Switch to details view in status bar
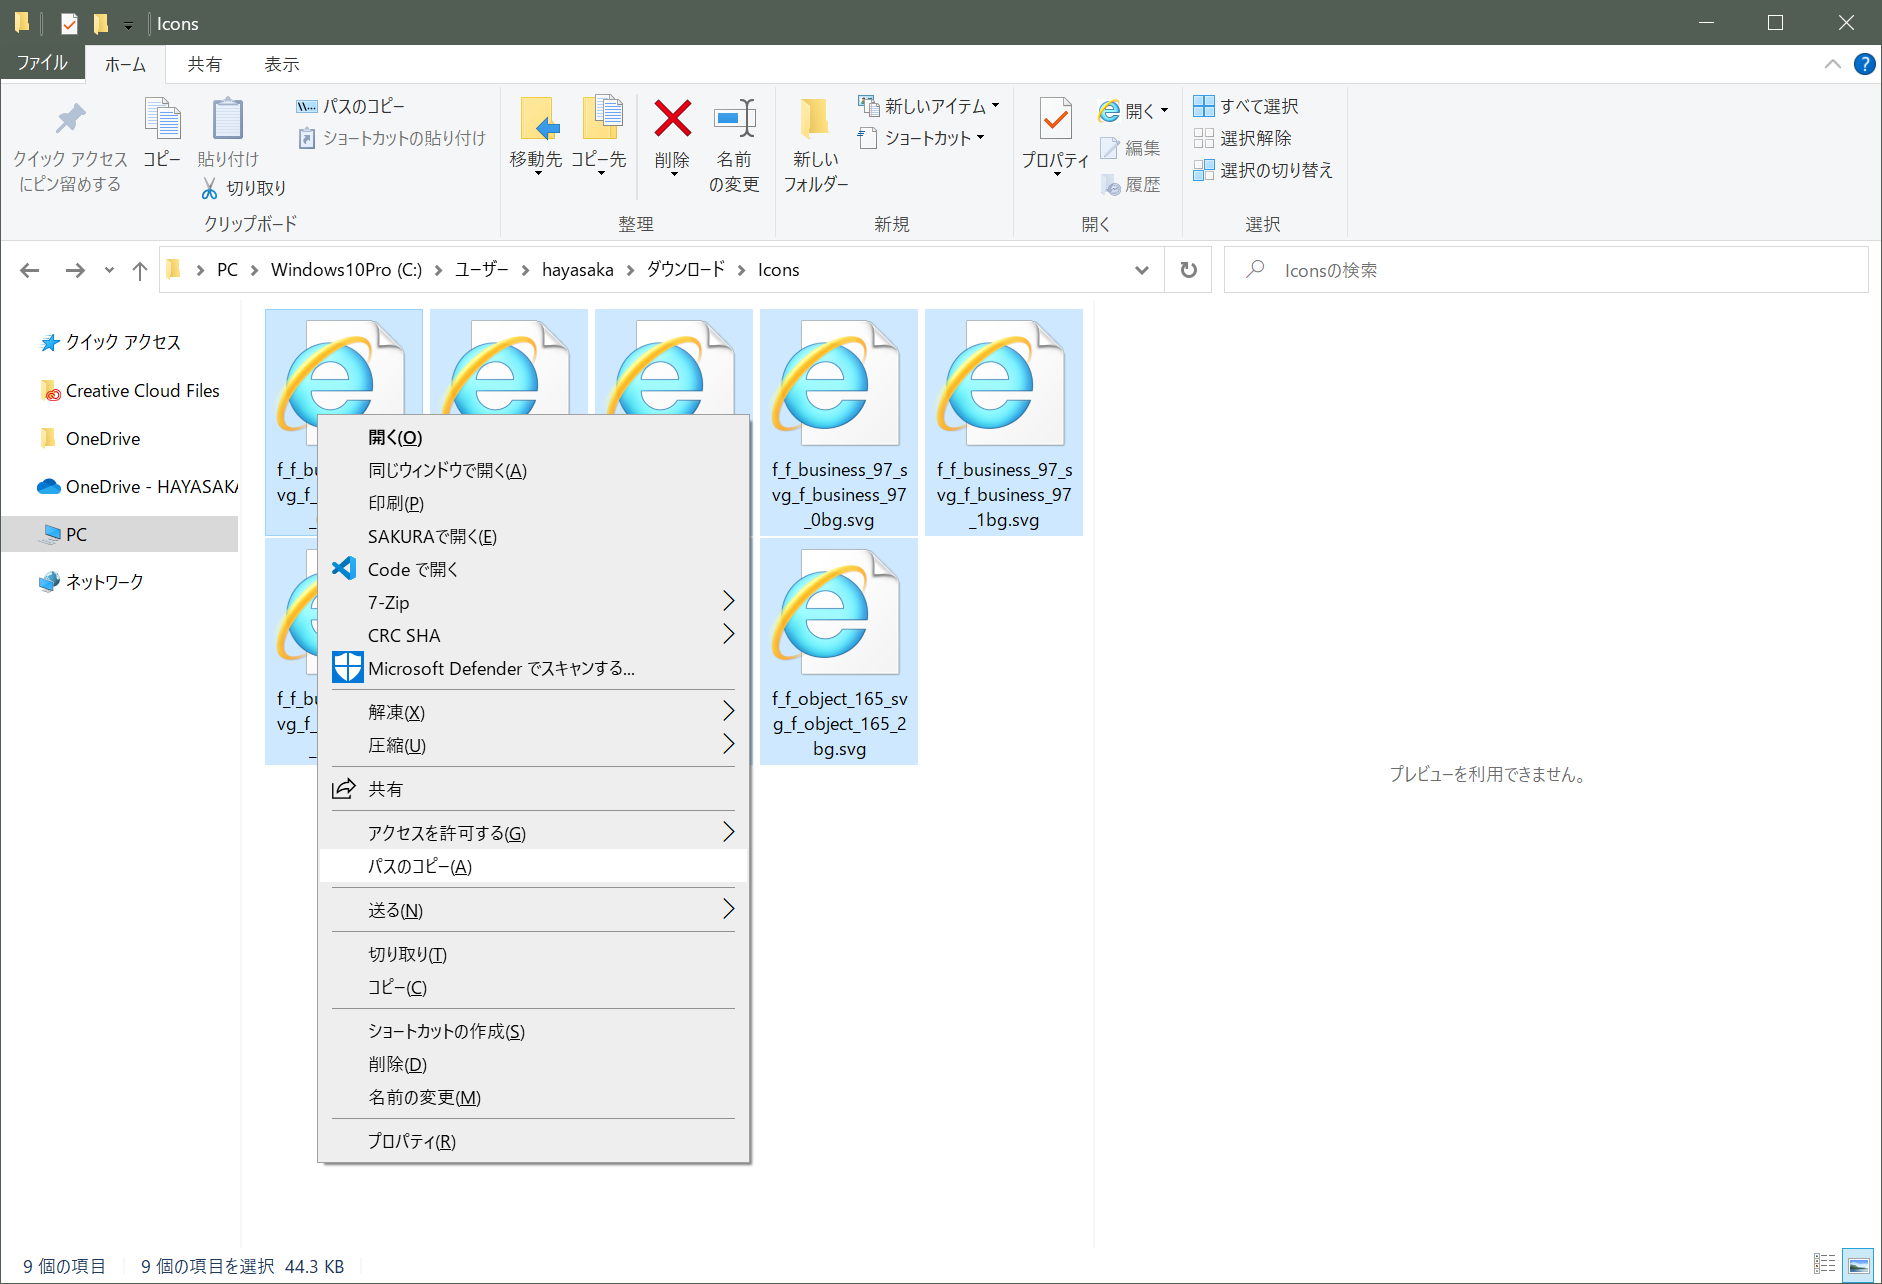Viewport: 1882px width, 1284px height. 1825,1264
